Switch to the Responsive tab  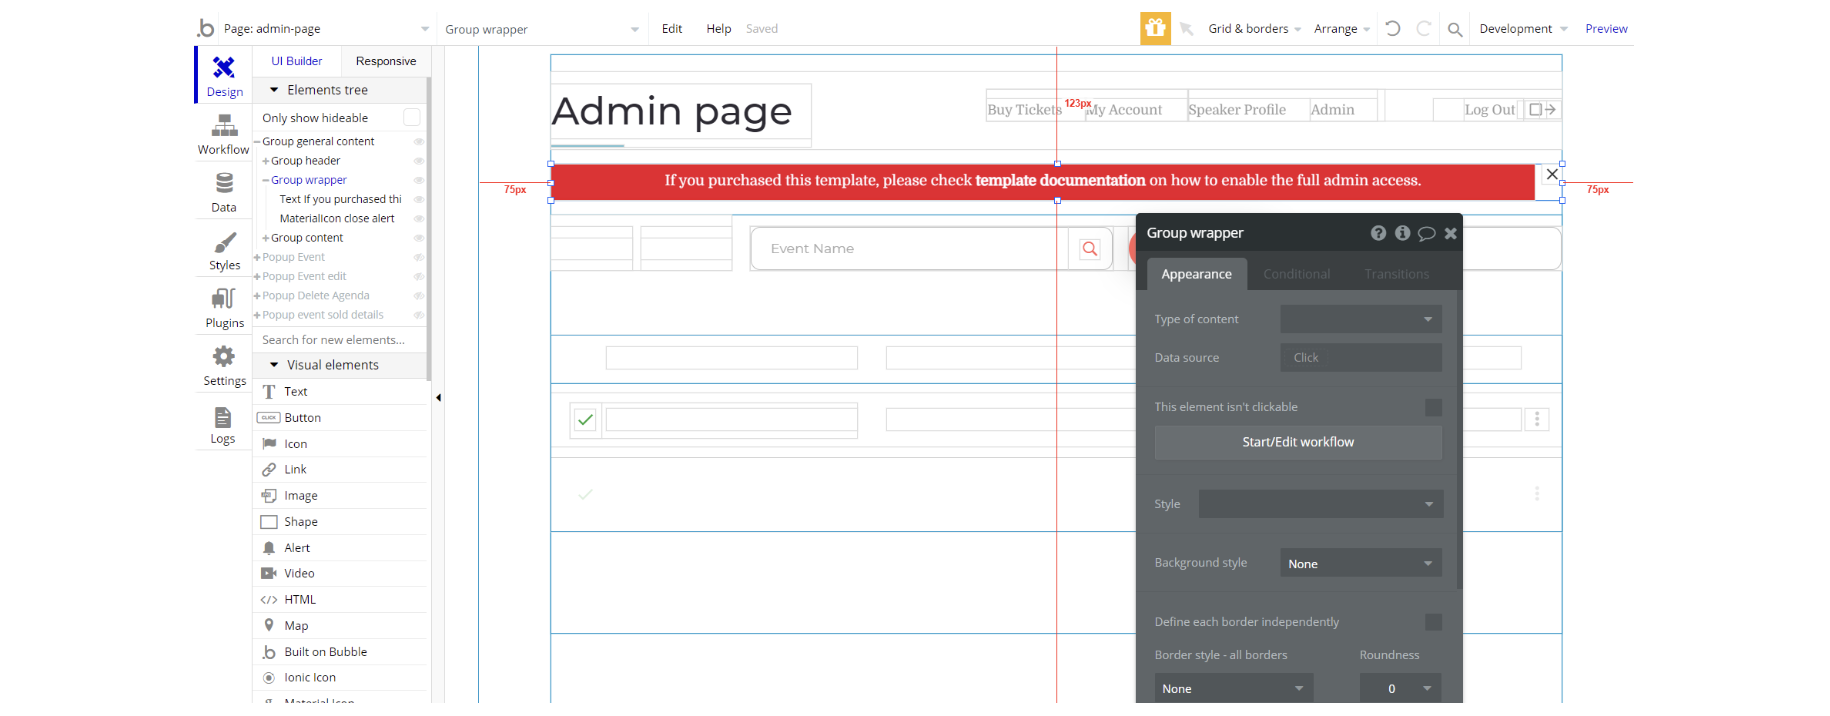click(386, 61)
